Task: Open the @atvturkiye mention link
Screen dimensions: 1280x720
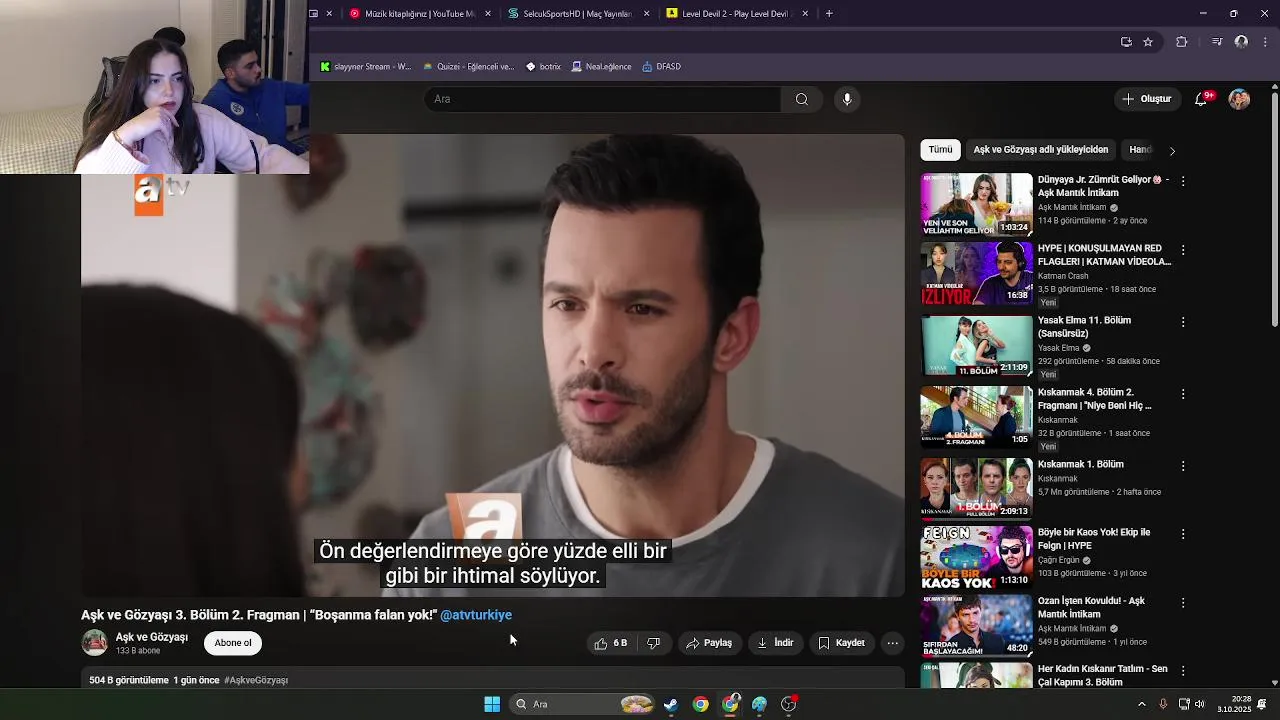Action: pyautogui.click(x=476, y=615)
